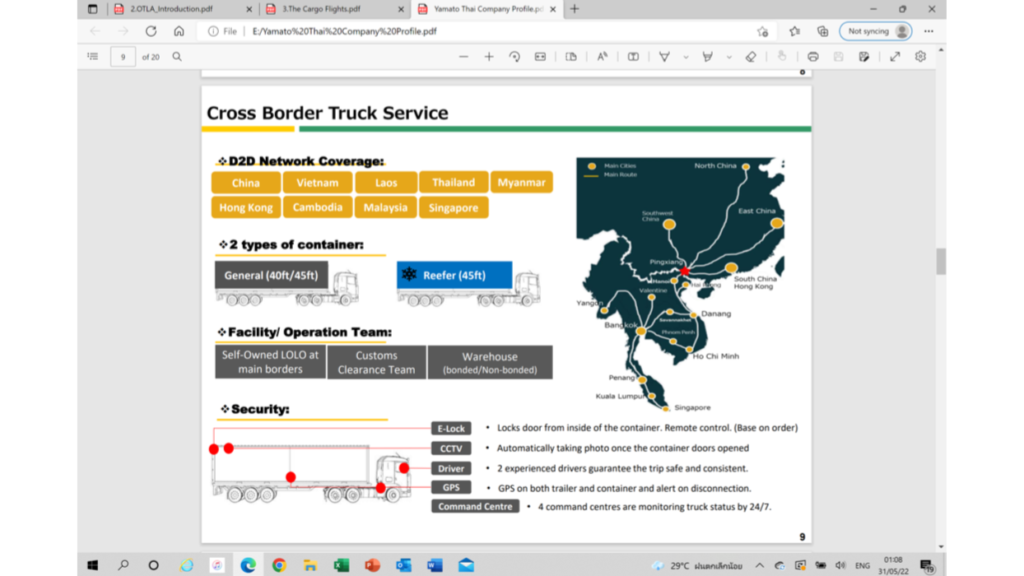Close the Cargo Flights.pdf tab
Screen dimensions: 1024x576
pos(401,9)
